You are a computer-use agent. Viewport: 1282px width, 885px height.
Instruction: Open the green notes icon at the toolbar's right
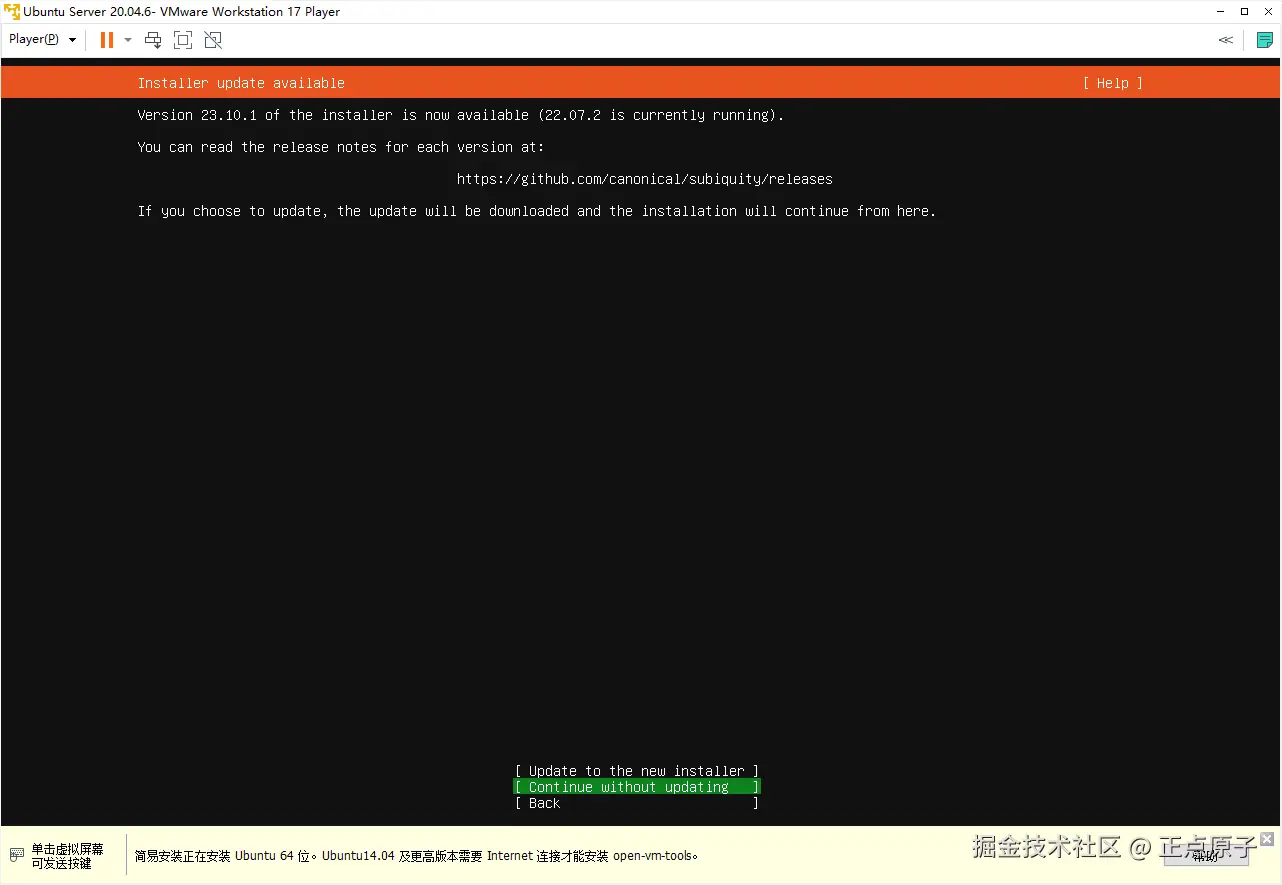click(1265, 40)
